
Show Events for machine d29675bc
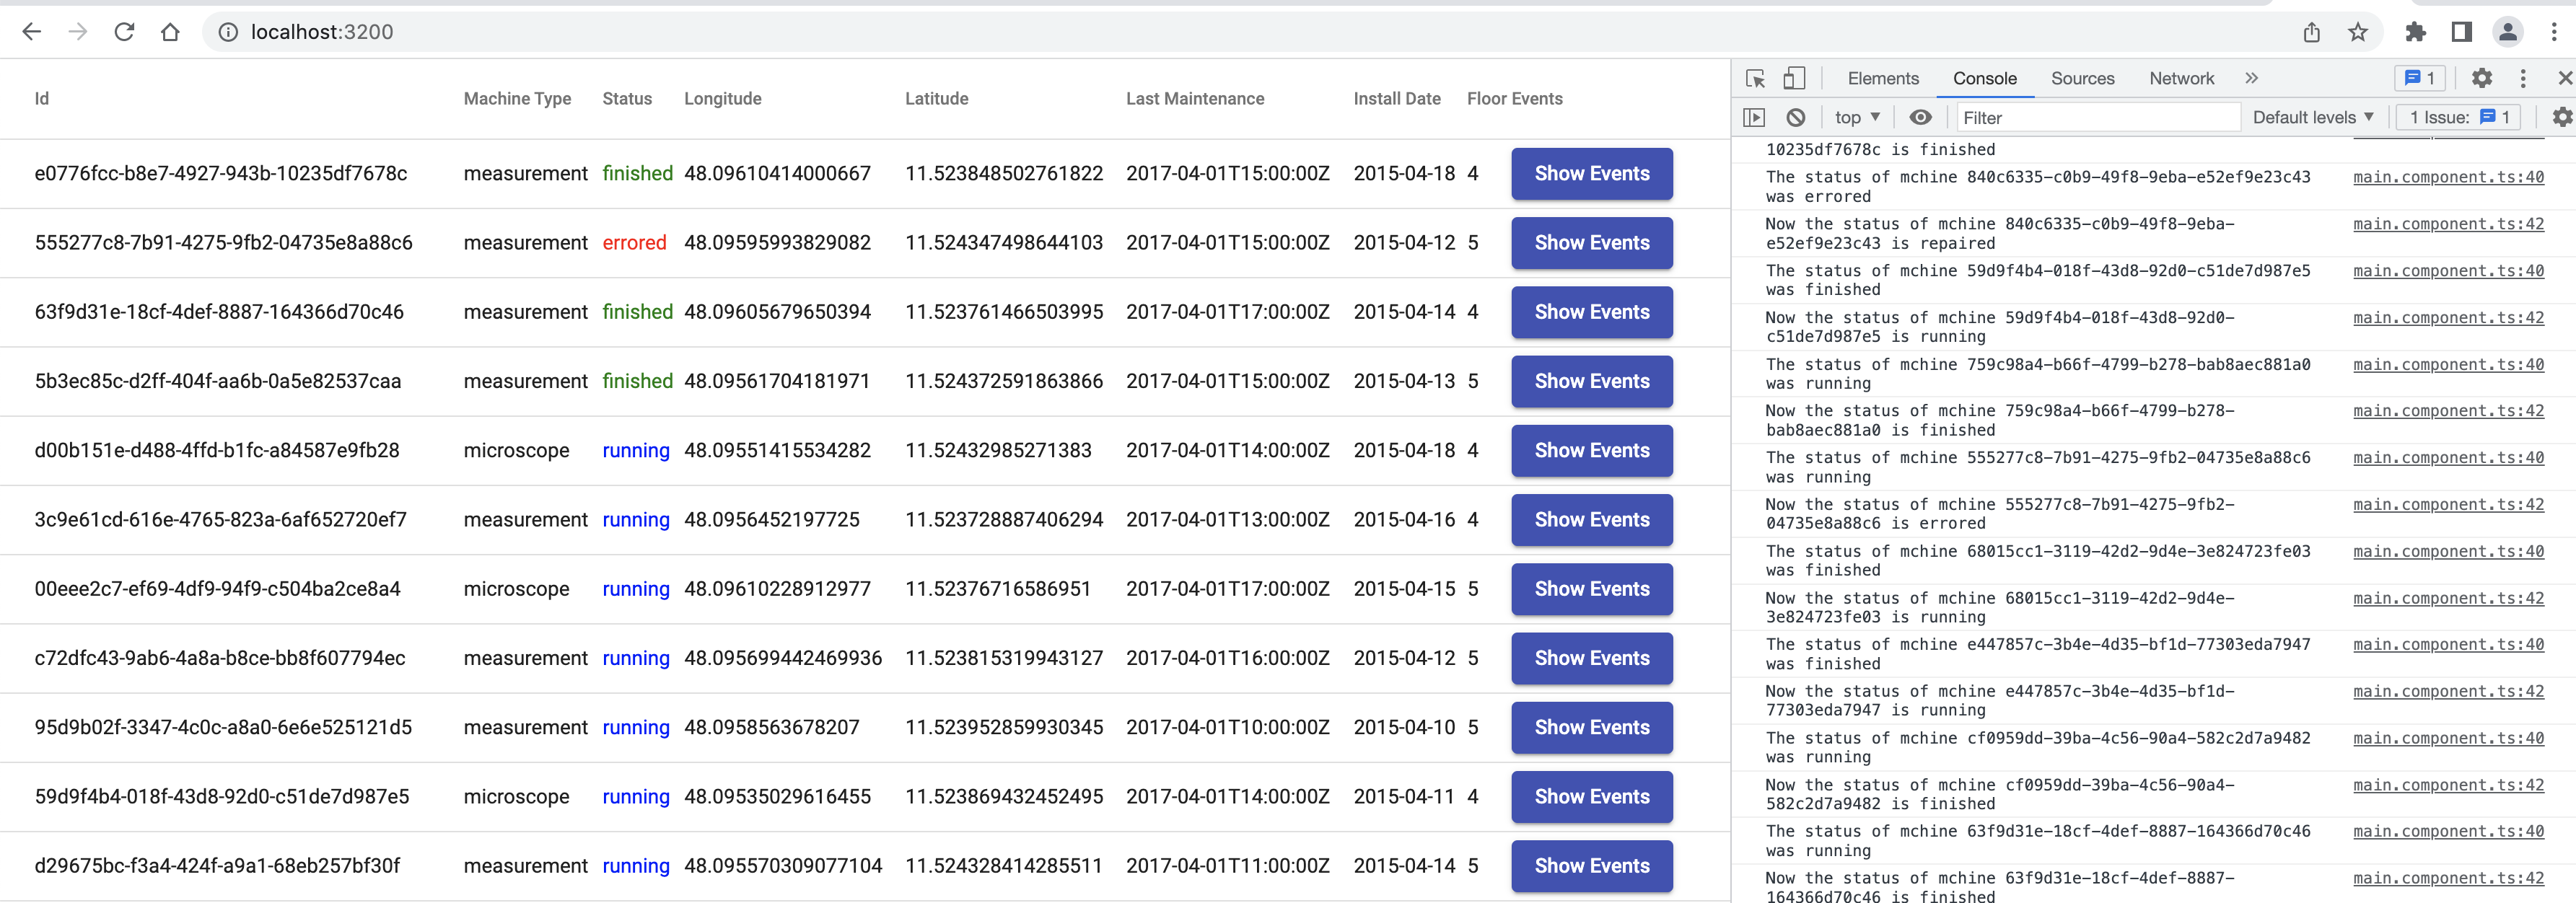pos(1591,866)
